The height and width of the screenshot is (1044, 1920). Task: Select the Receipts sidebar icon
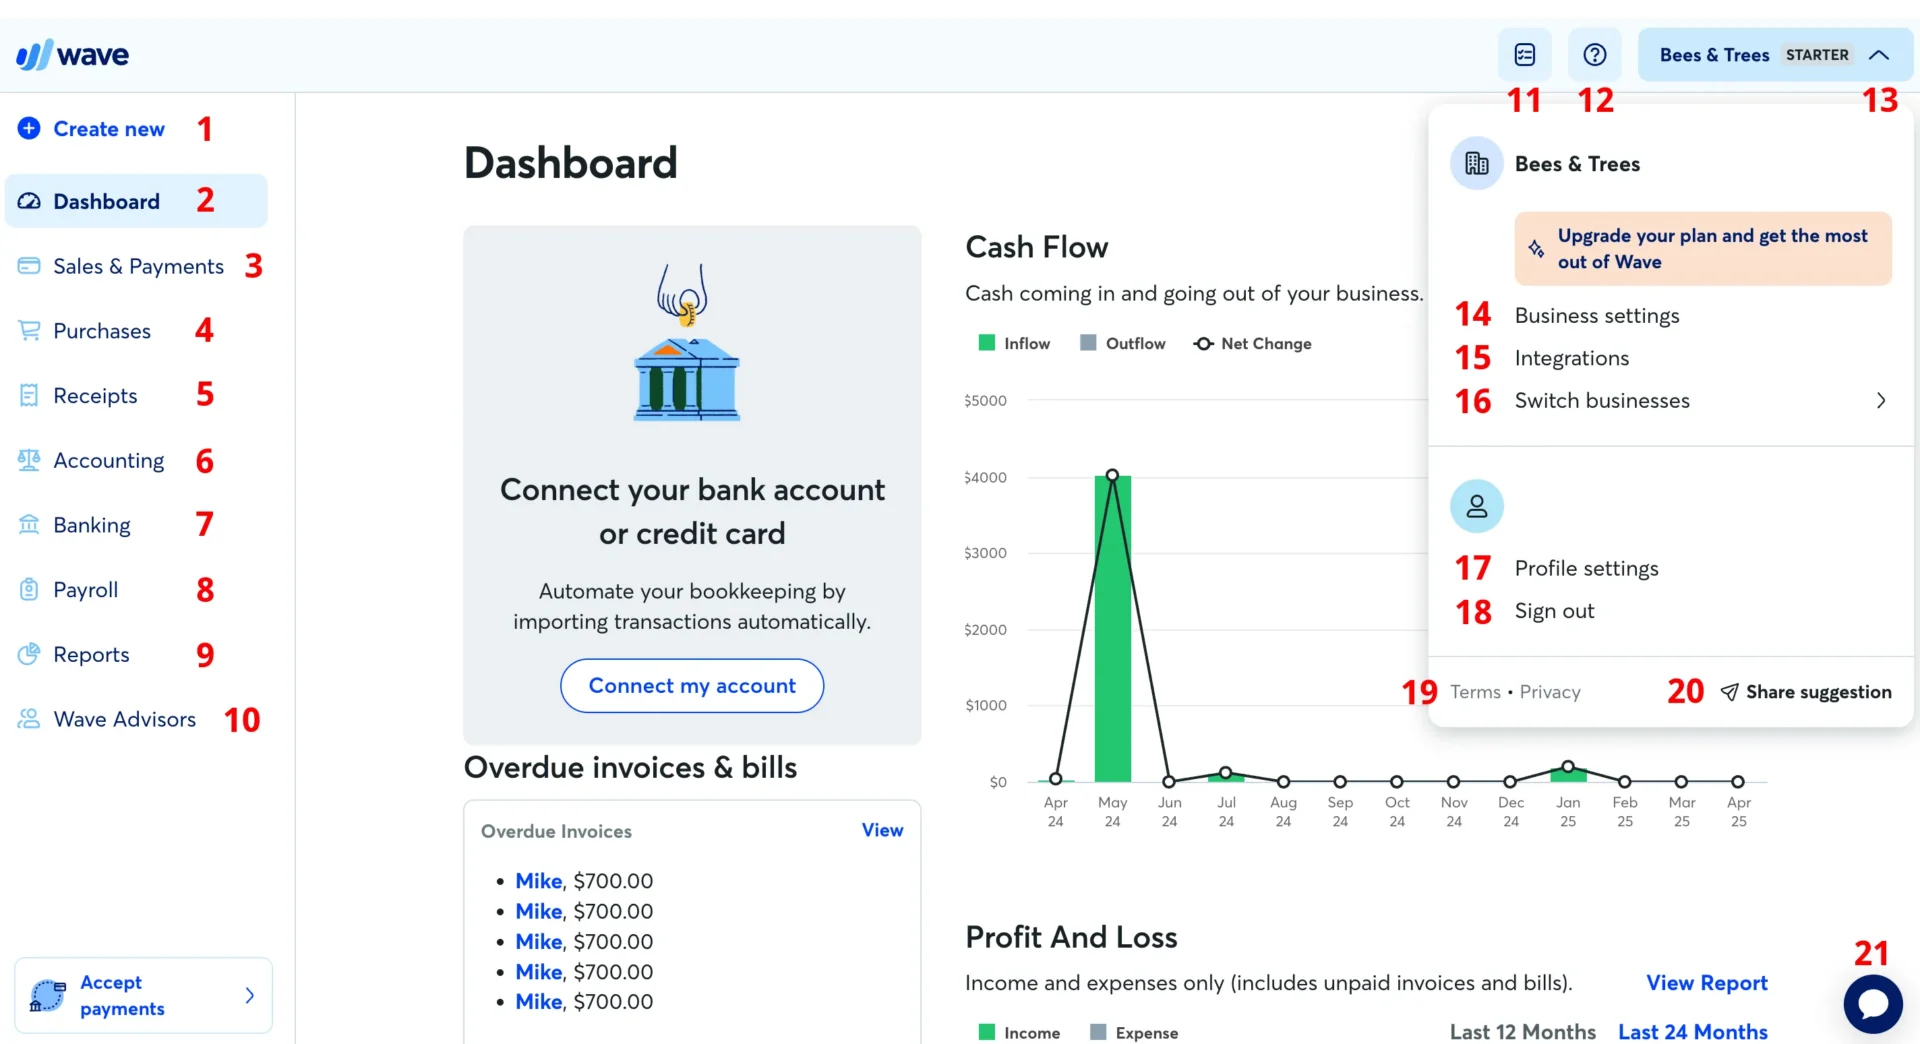tap(29, 394)
